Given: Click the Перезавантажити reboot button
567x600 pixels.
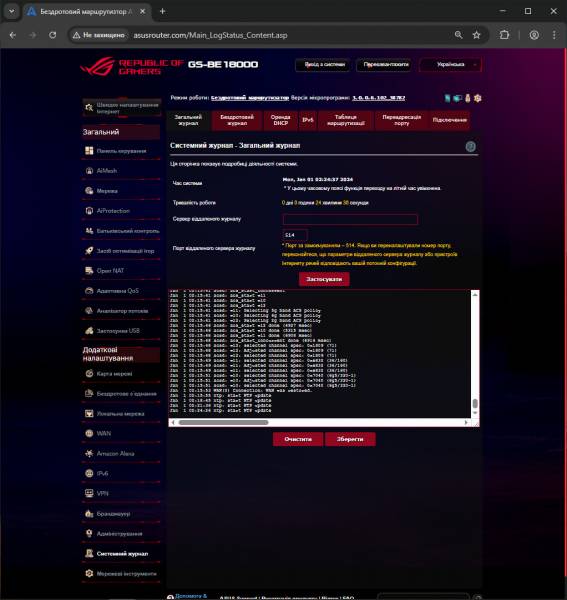Looking at the screenshot, I should pos(386,65).
